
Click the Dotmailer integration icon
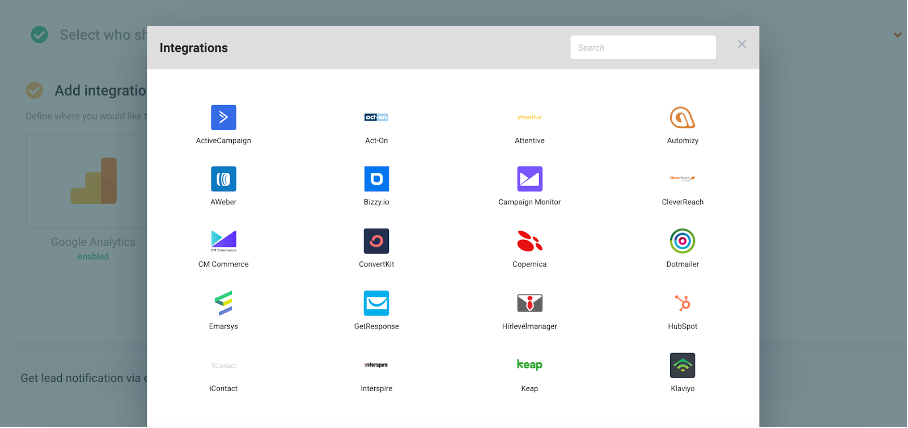[x=683, y=241]
